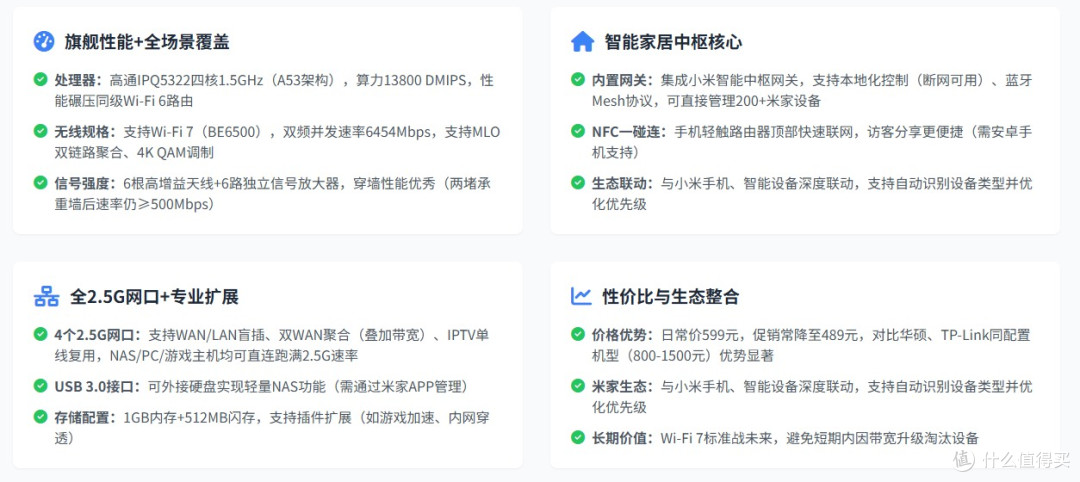
Task: Click the bold label 价格优势
Action: click(x=622, y=335)
